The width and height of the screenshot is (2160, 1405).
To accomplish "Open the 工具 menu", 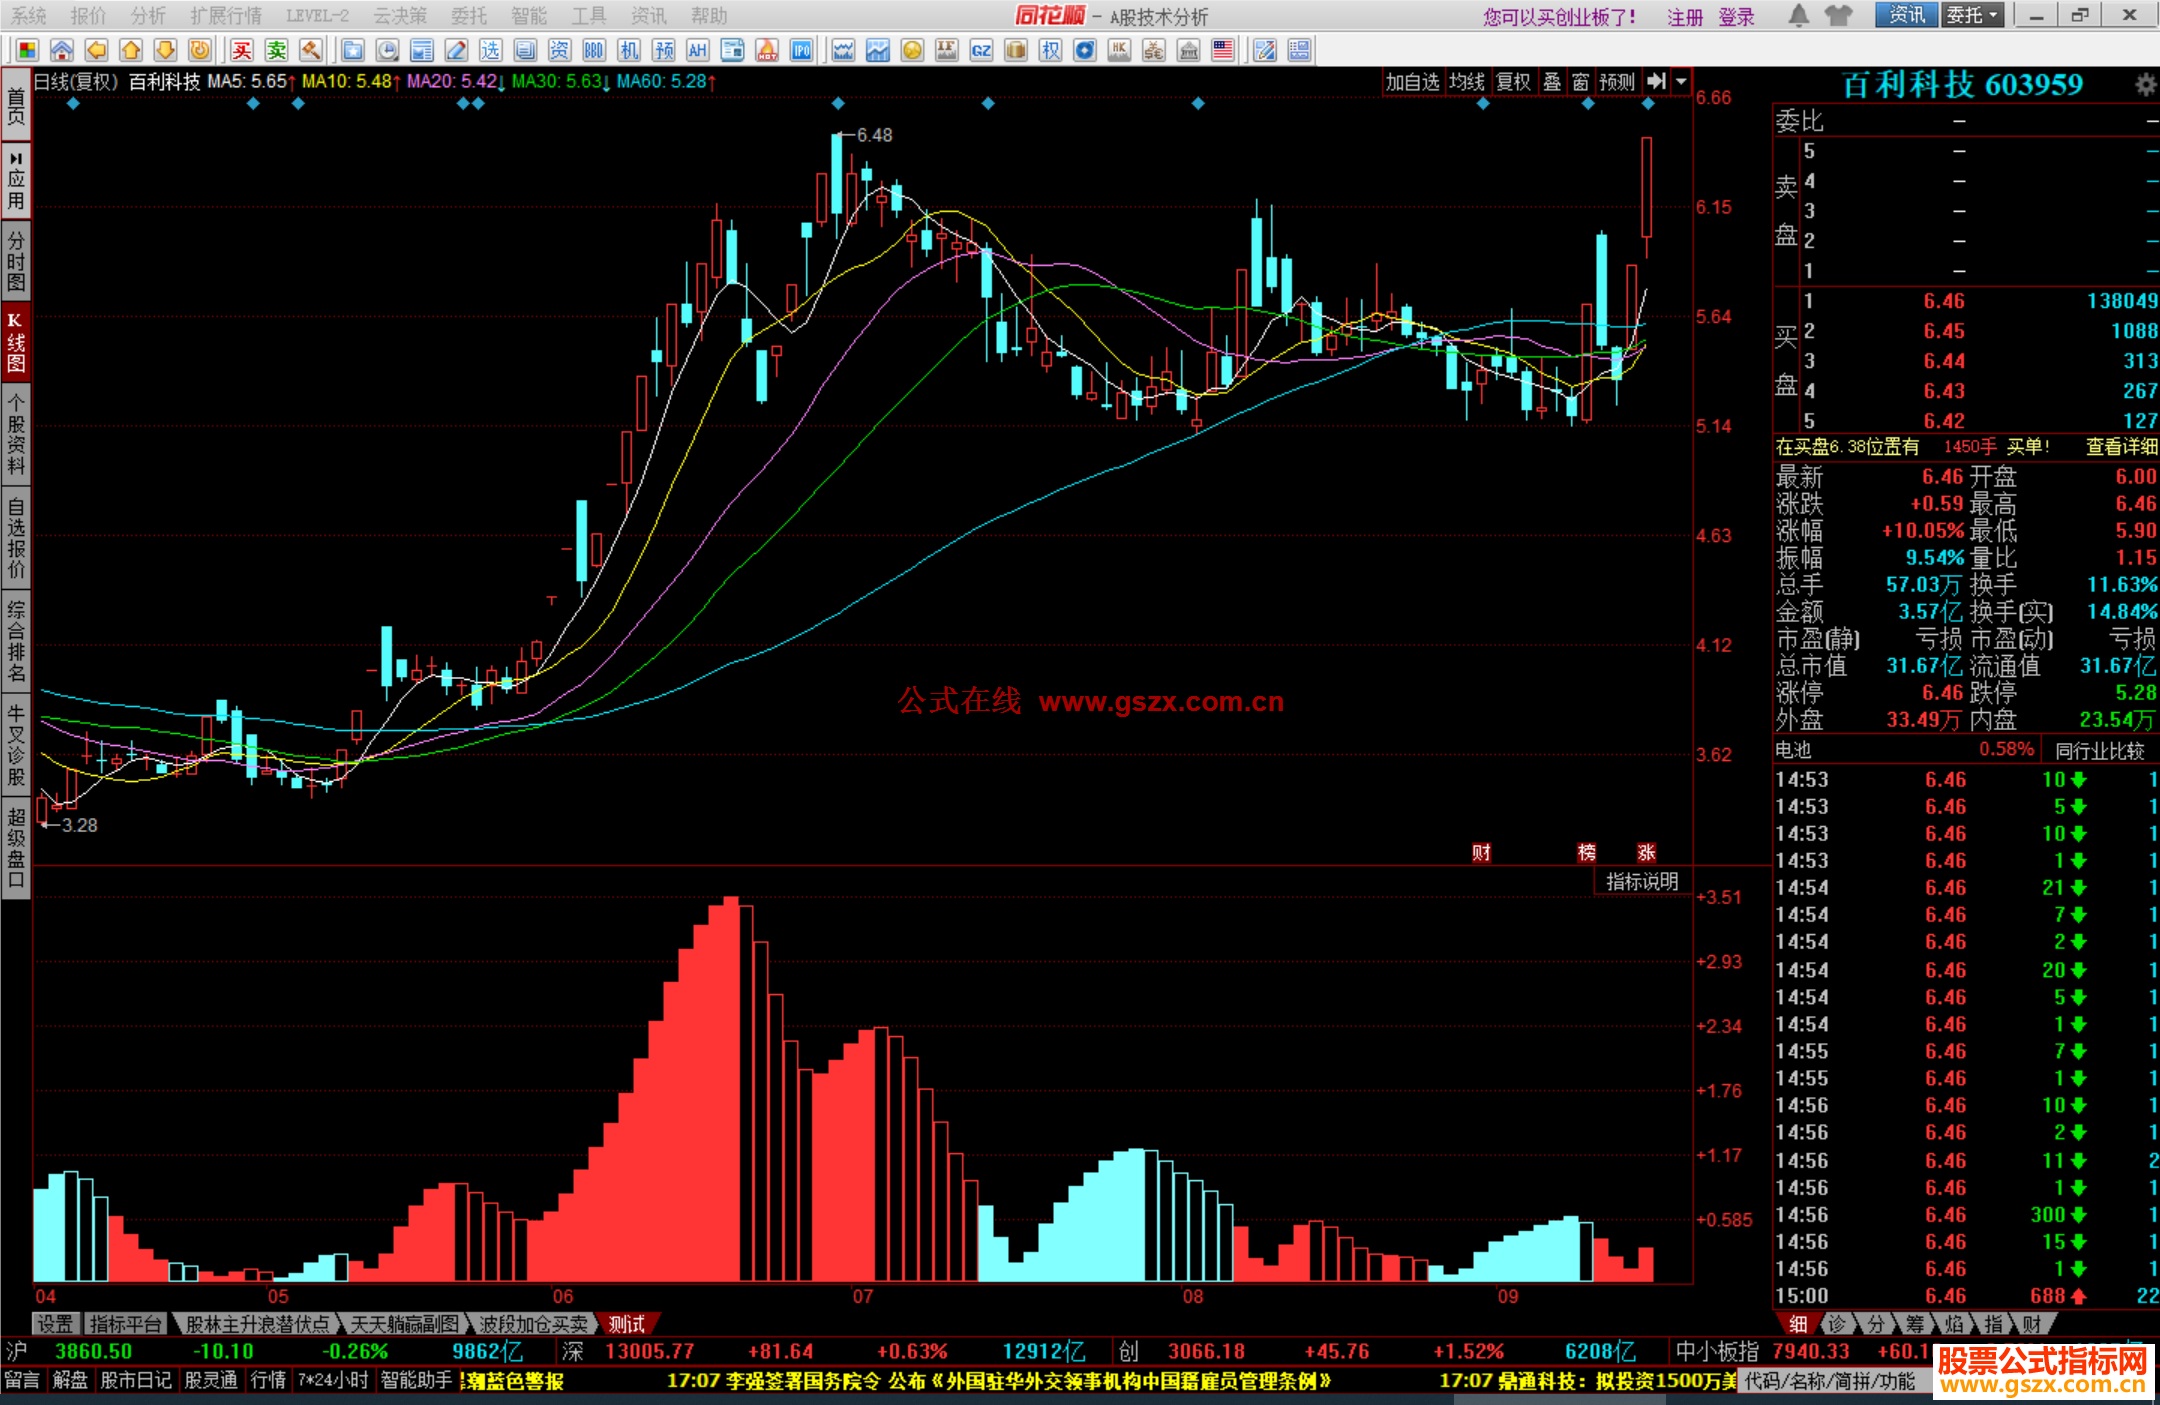I will [x=589, y=16].
